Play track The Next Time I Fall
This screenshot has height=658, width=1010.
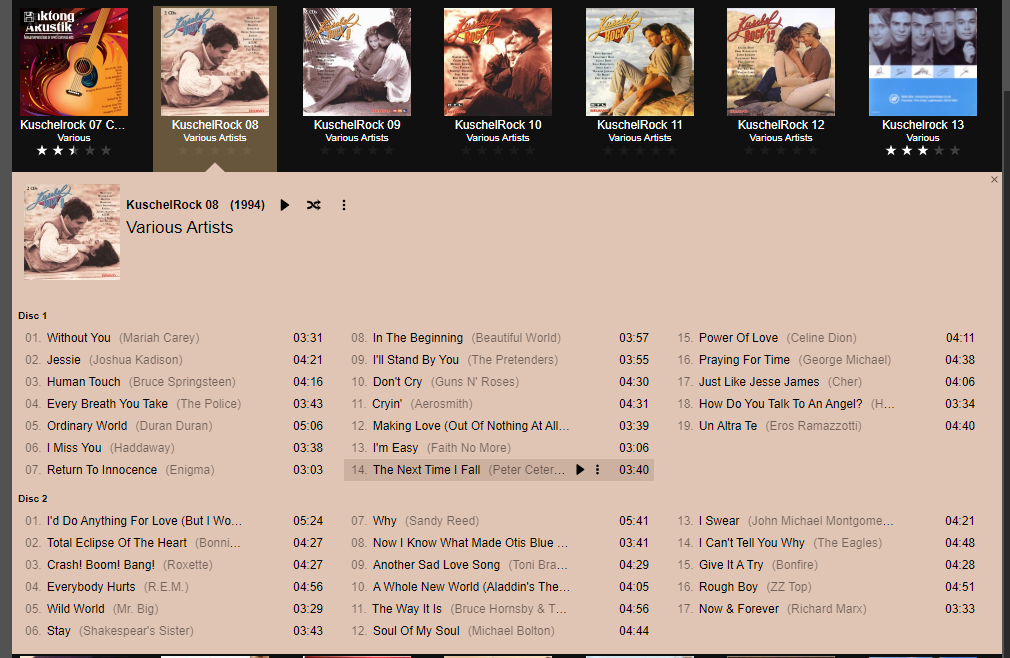(x=580, y=470)
